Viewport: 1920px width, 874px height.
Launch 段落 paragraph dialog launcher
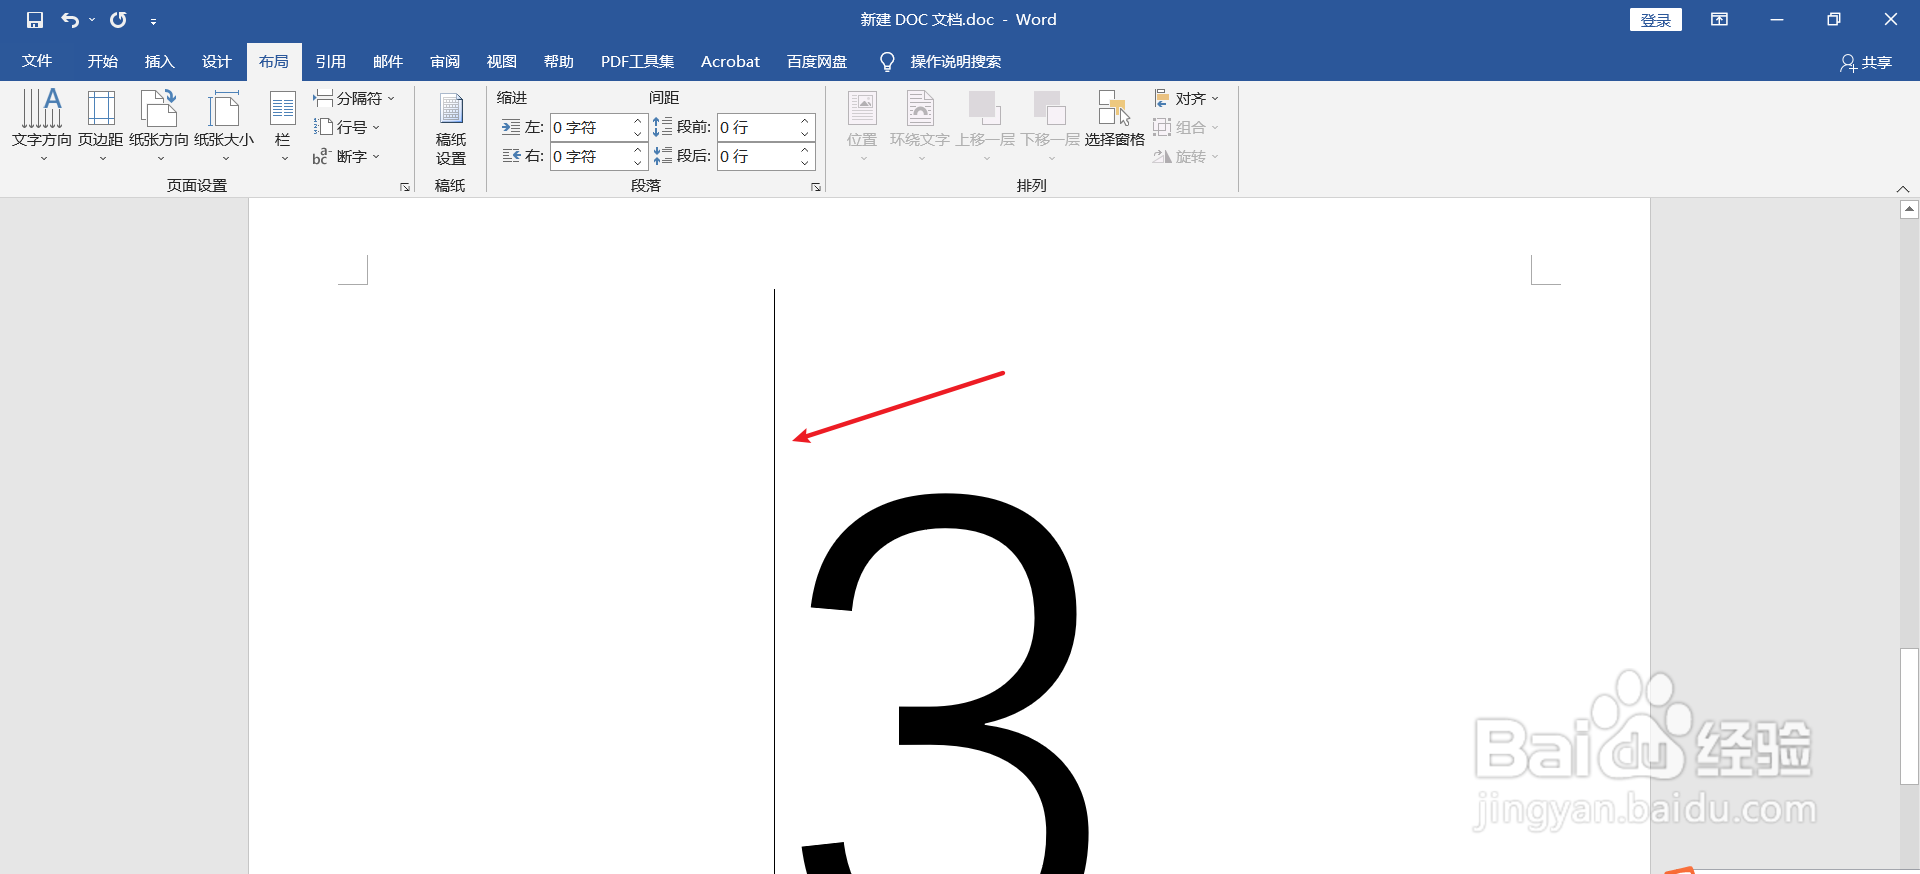(x=816, y=187)
